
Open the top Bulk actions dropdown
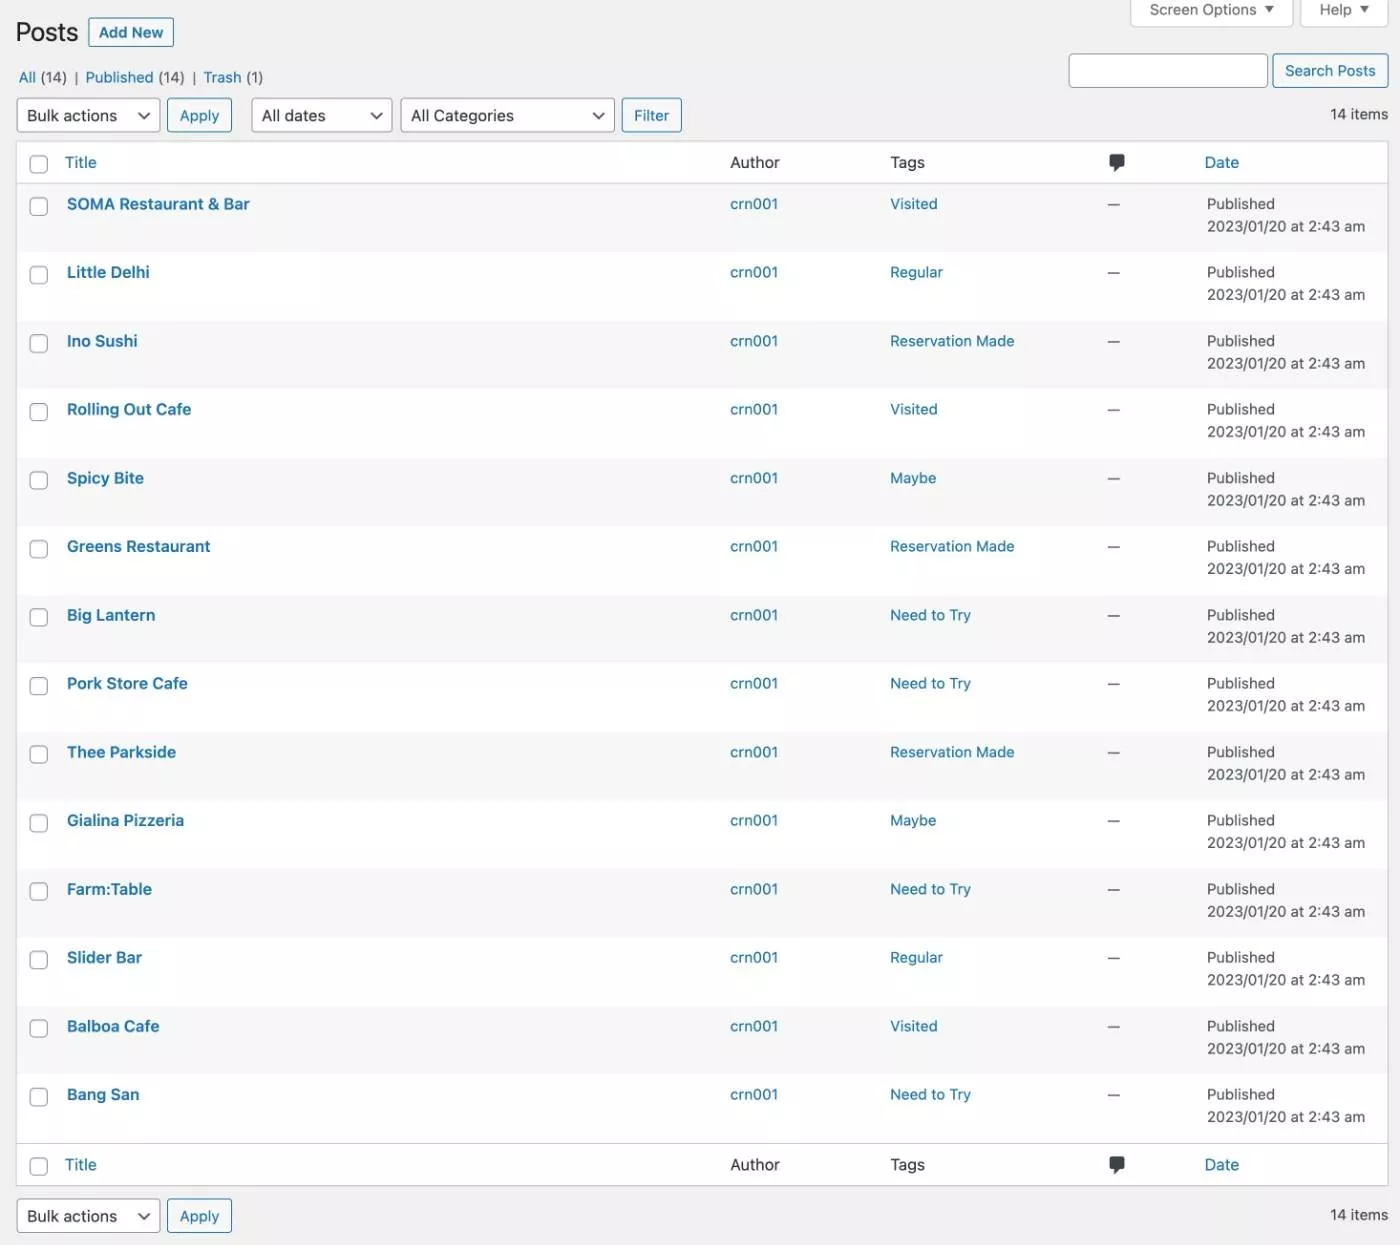pos(88,116)
